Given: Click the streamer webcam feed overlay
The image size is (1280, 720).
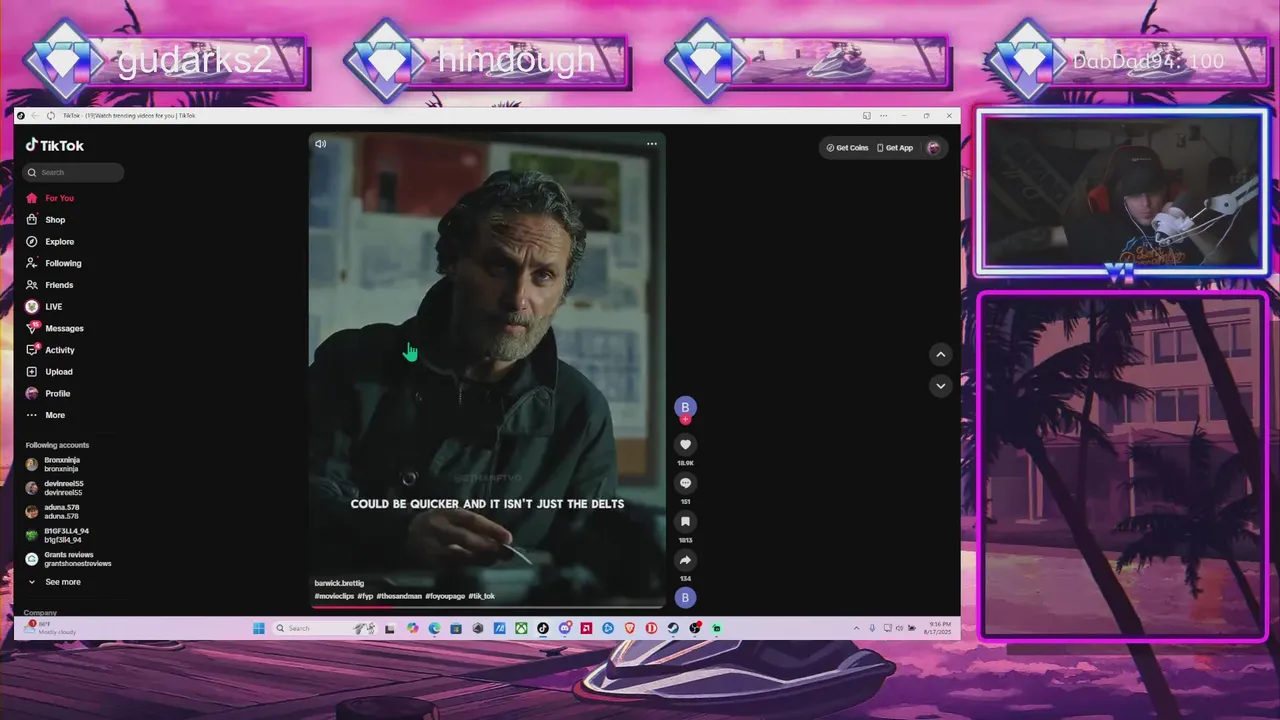Looking at the screenshot, I should 1122,192.
